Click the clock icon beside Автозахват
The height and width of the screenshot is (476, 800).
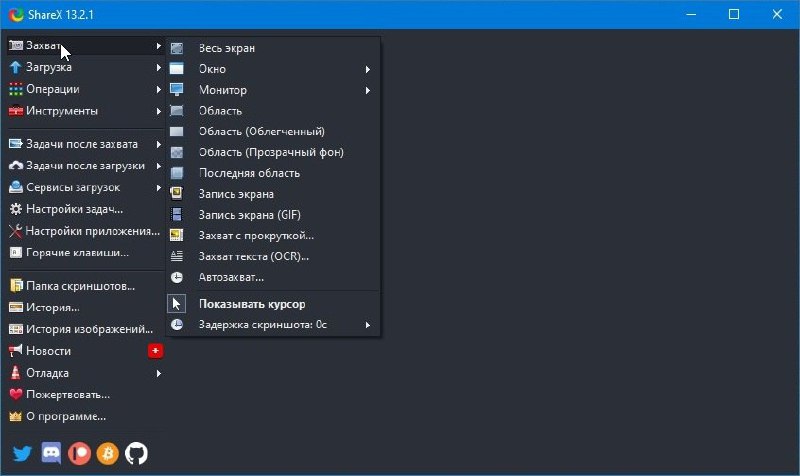click(177, 277)
